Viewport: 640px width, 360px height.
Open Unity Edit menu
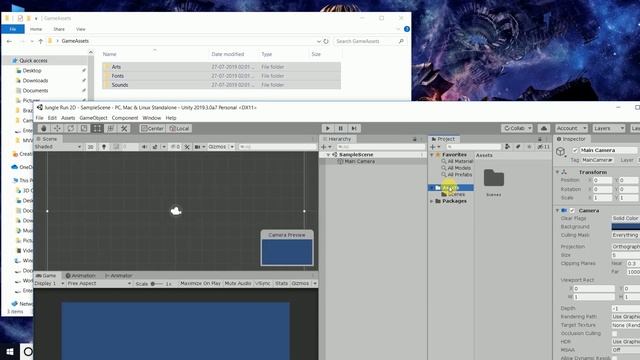pos(52,118)
